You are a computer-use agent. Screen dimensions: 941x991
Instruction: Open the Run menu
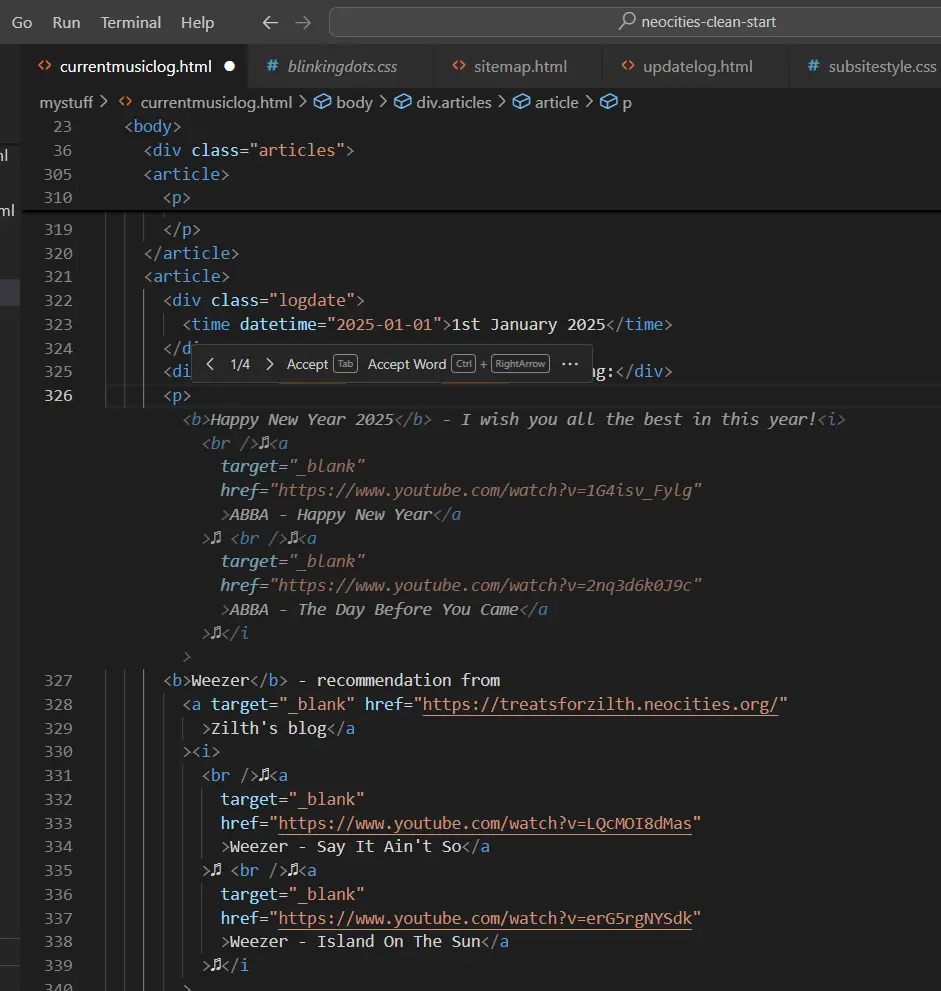click(x=66, y=23)
